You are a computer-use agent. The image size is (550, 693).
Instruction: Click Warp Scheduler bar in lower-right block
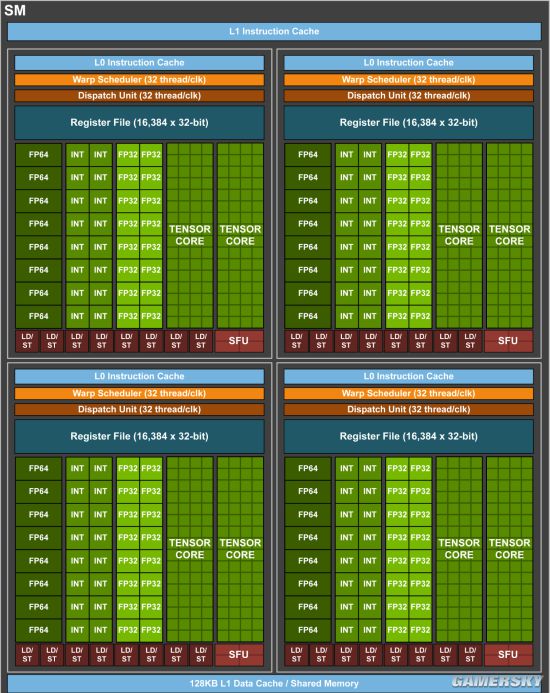point(409,393)
